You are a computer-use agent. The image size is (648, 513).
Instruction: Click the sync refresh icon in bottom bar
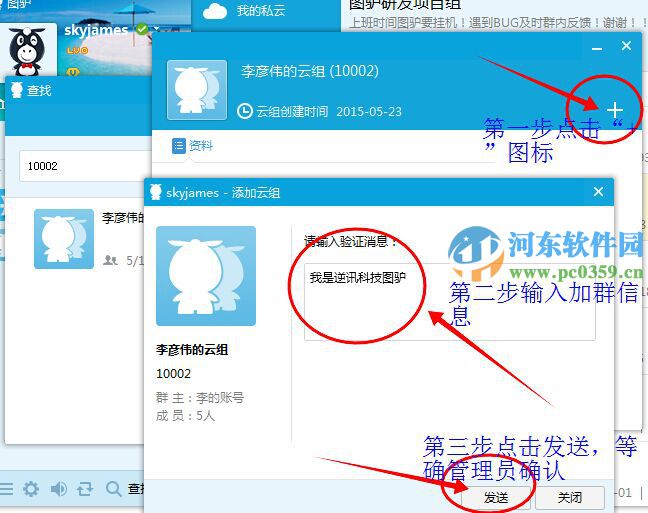85,489
